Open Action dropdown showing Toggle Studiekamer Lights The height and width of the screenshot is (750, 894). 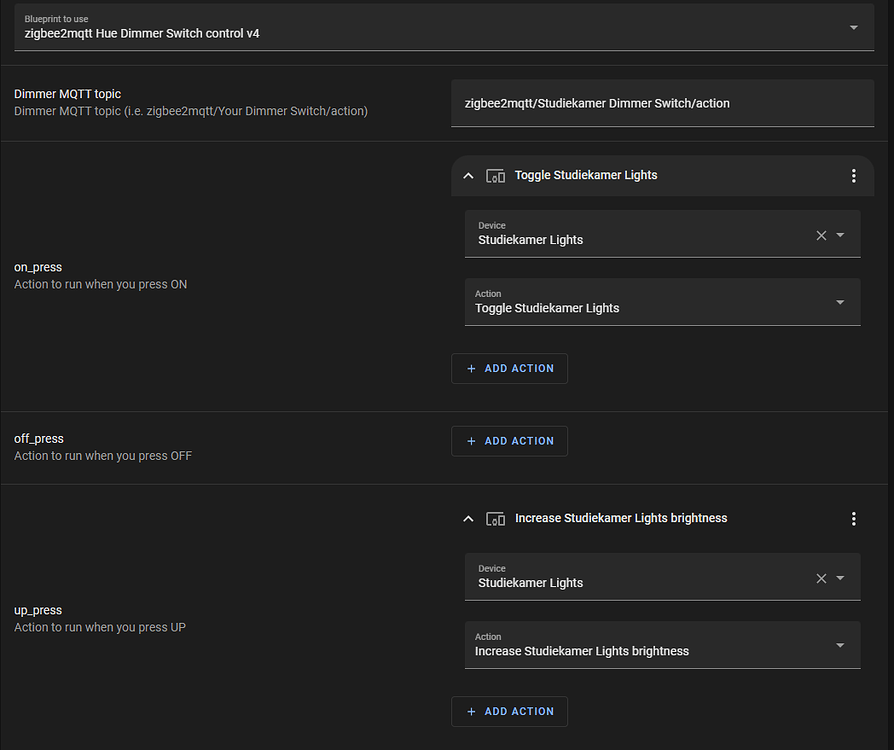[x=840, y=302]
